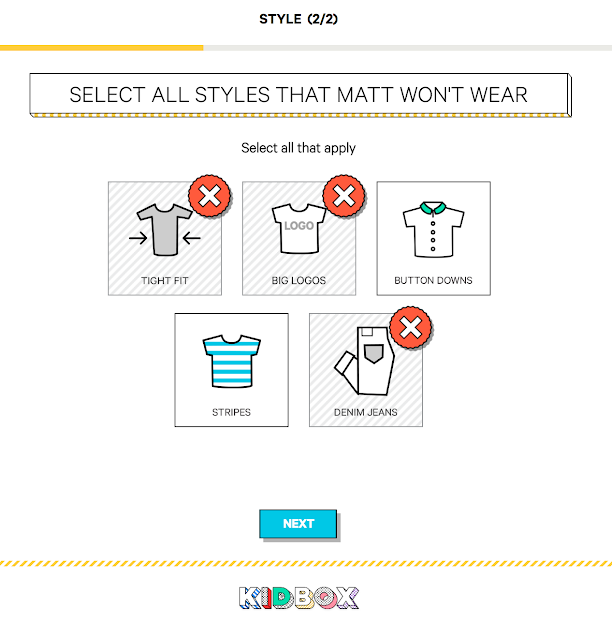Image resolution: width=612 pixels, height=640 pixels.
Task: Click the Denim Jeans label text
Action: [365, 412]
